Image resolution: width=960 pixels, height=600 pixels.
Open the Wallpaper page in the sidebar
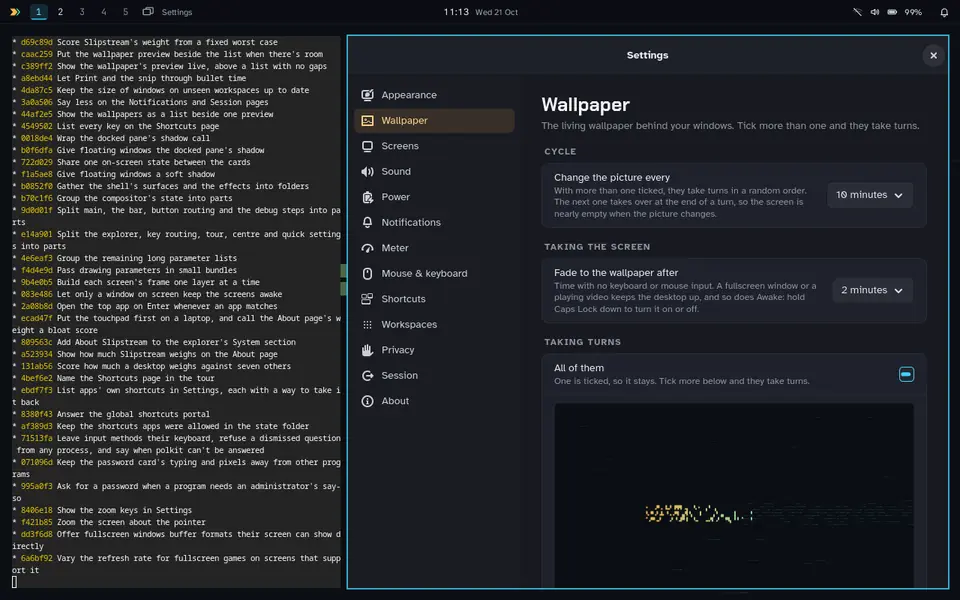point(434,121)
